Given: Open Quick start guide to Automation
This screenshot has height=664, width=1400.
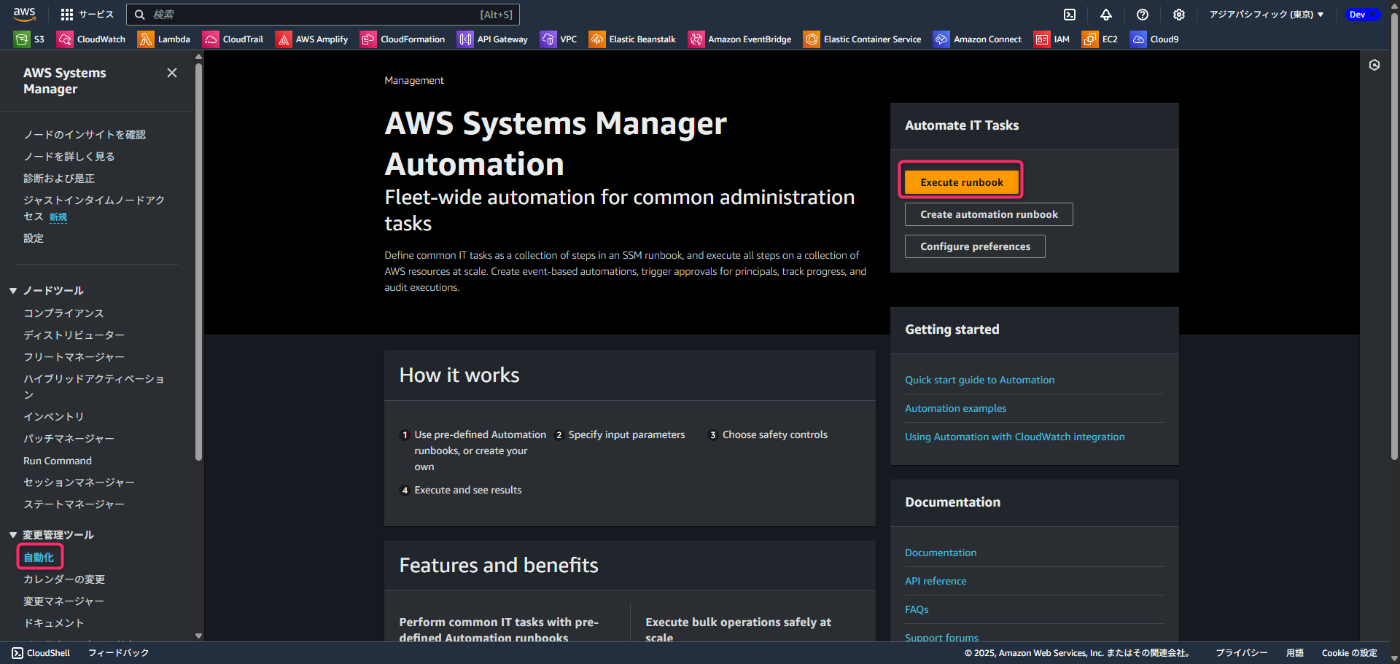Looking at the screenshot, I should 980,380.
